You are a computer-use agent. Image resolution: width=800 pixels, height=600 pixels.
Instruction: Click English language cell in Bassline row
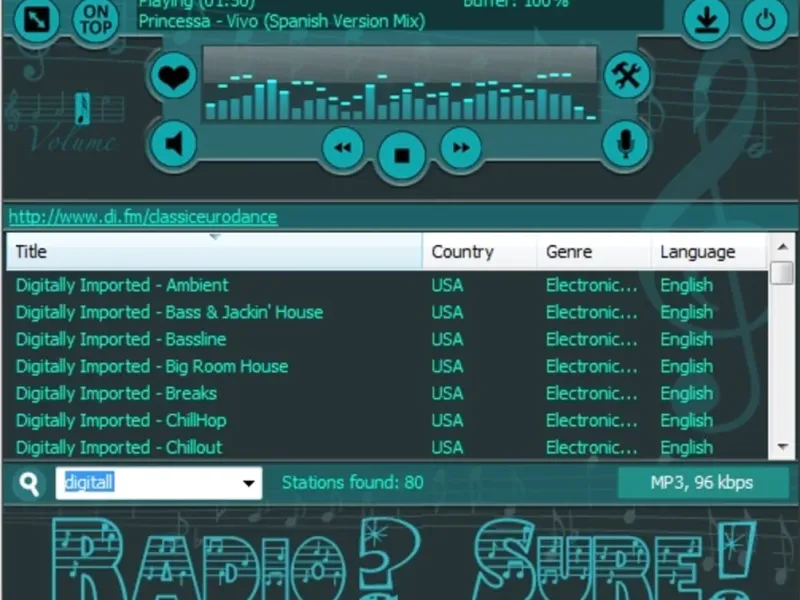click(x=687, y=339)
